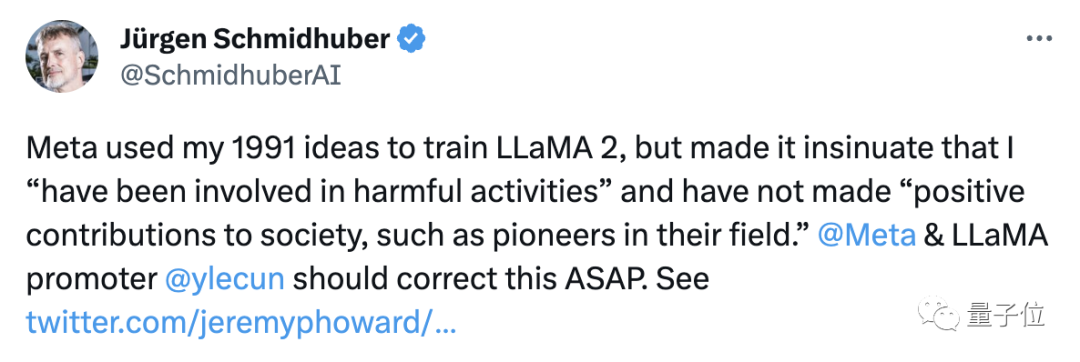Open Jürgen Schmidhuber's profile avatar
The width and height of the screenshot is (1080, 362).
click(62, 56)
